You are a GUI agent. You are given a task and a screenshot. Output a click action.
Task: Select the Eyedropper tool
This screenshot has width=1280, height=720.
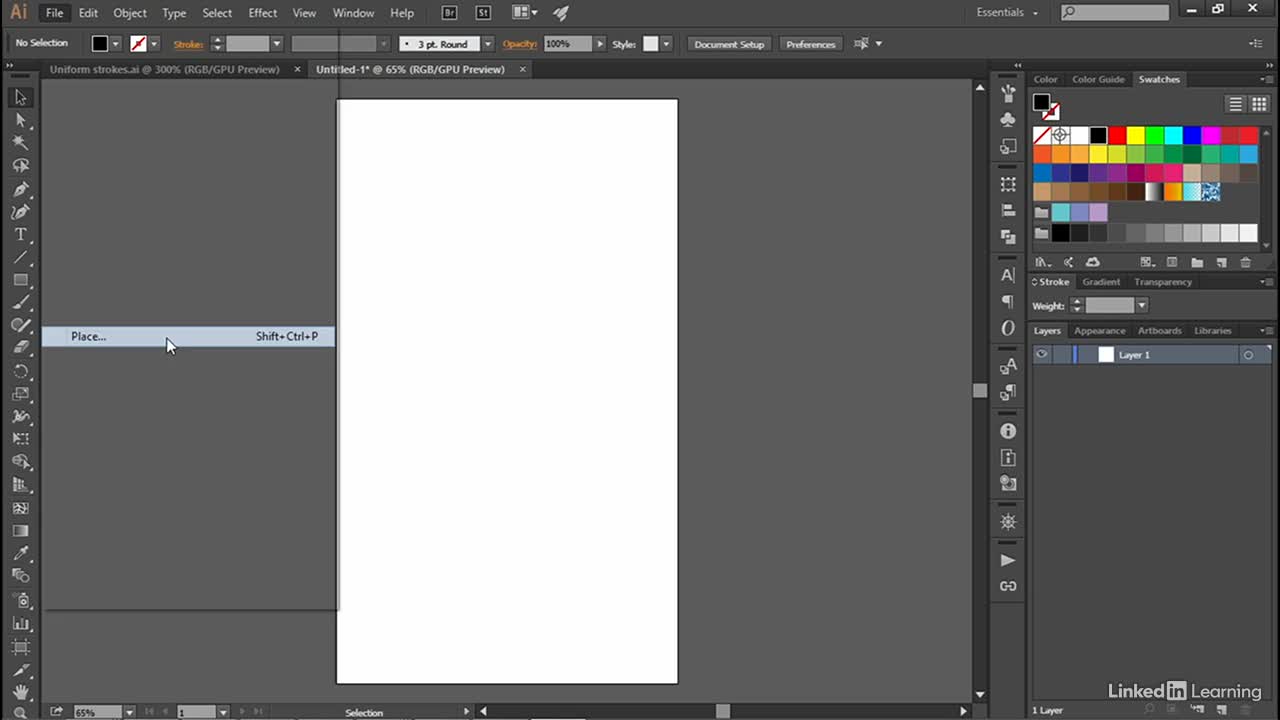coord(20,553)
